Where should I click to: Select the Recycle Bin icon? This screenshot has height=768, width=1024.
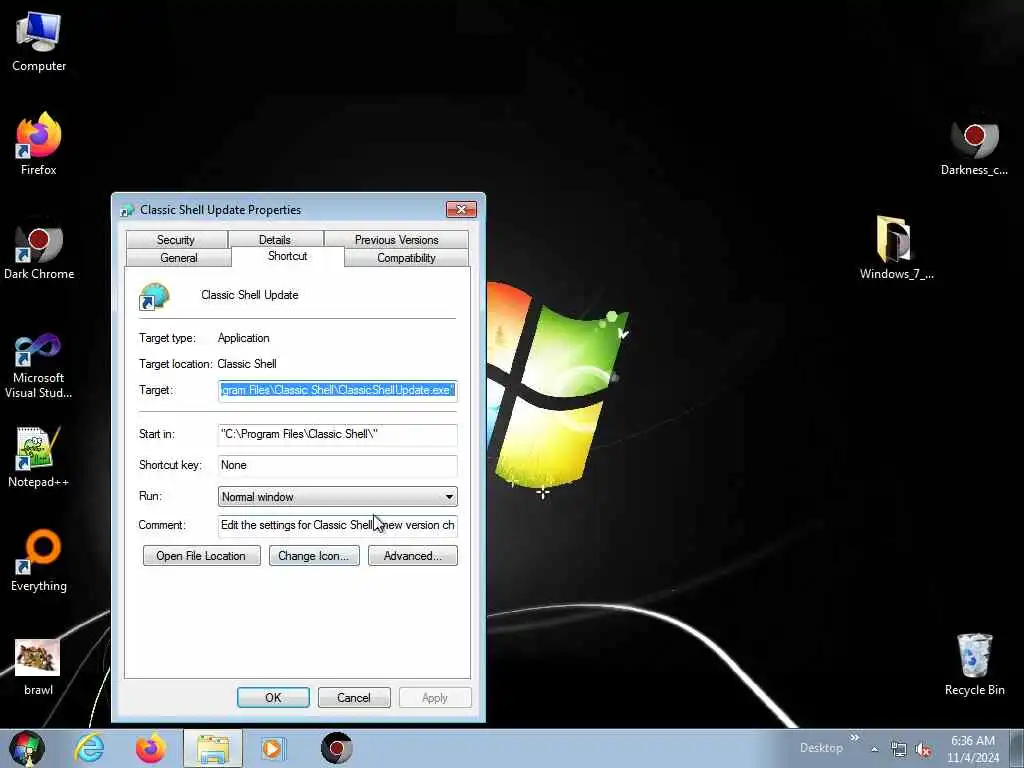974,664
